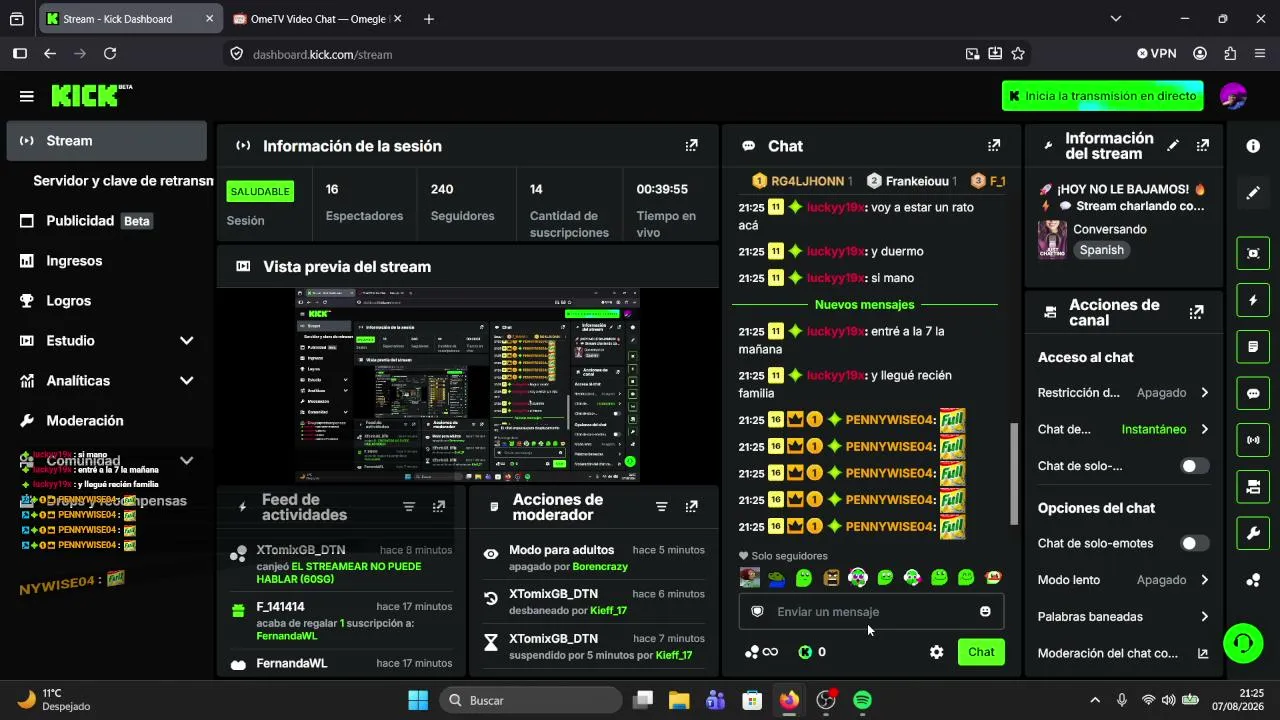Expand the Estudio sidebar section
The image size is (1280, 720).
[186, 341]
